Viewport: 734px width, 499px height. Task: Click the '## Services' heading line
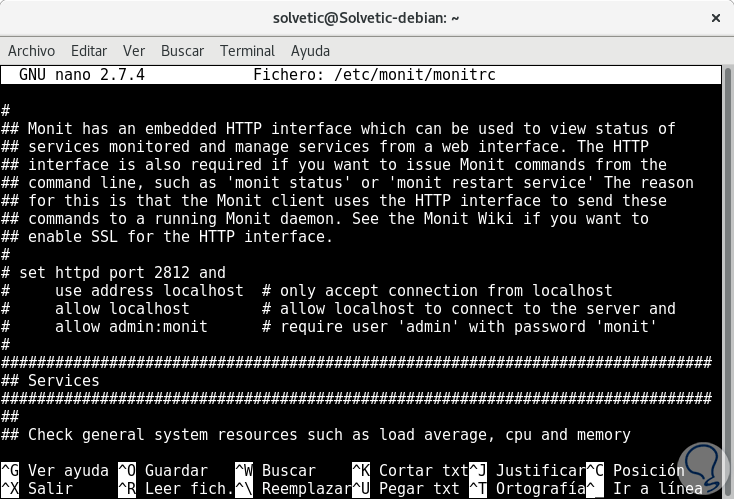[50, 381]
